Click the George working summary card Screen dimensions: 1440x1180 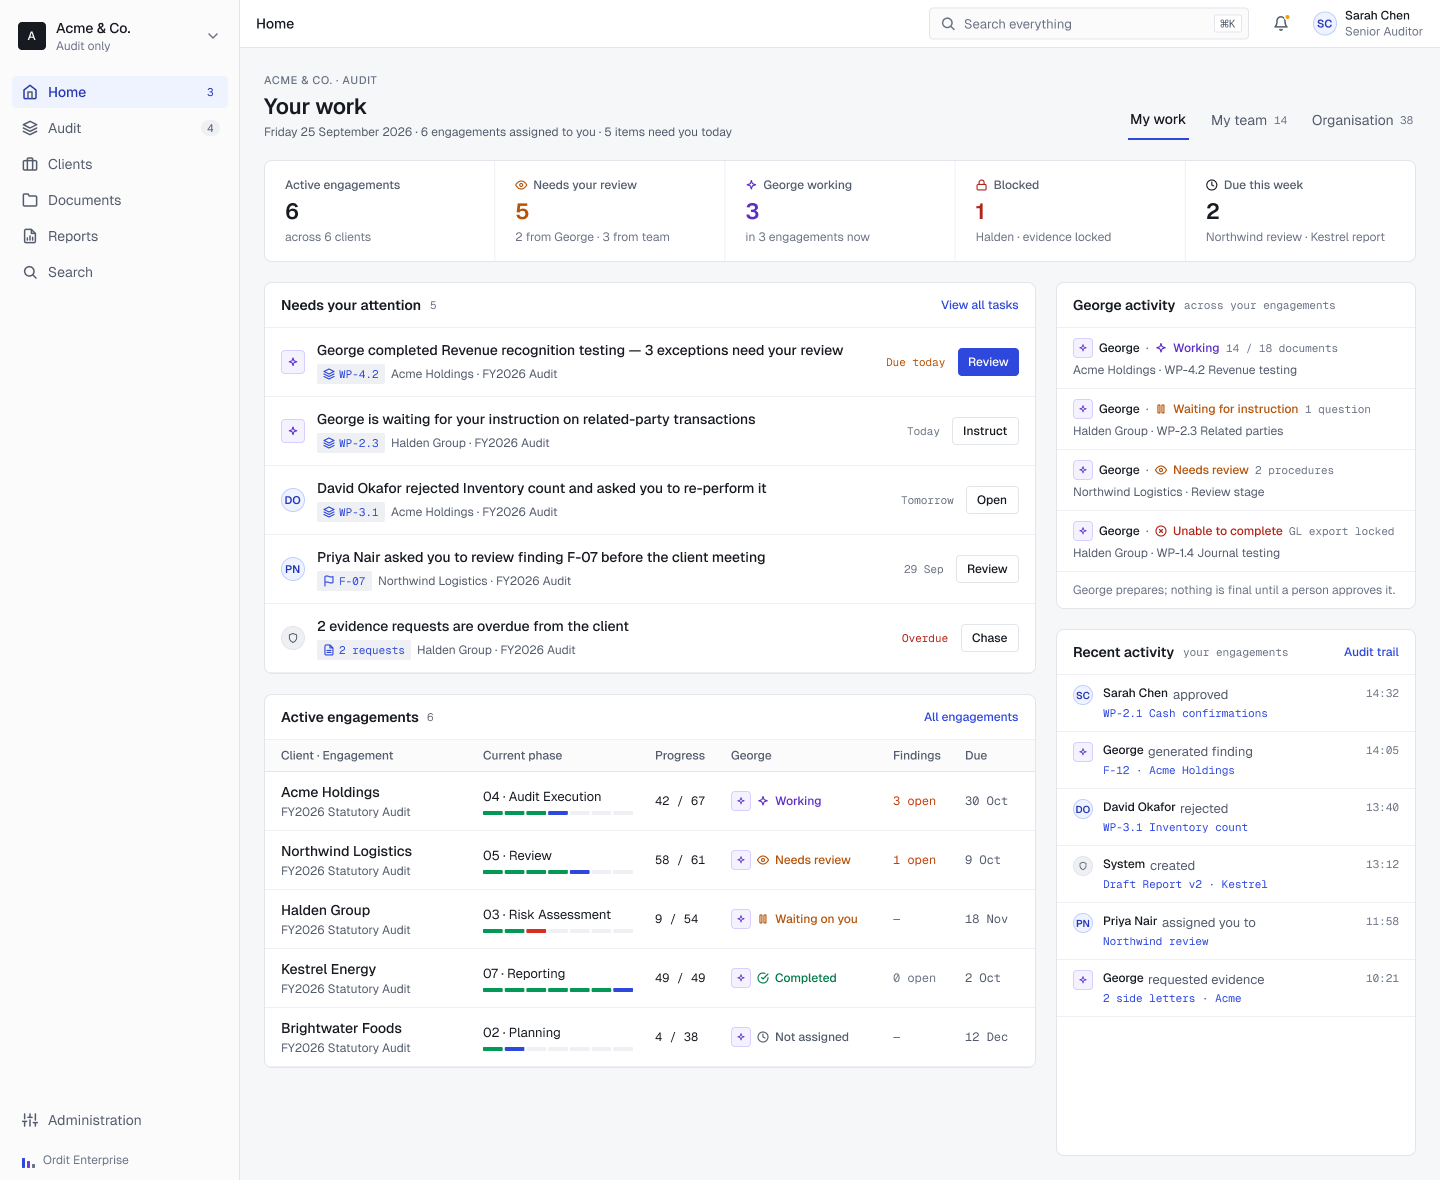point(840,211)
